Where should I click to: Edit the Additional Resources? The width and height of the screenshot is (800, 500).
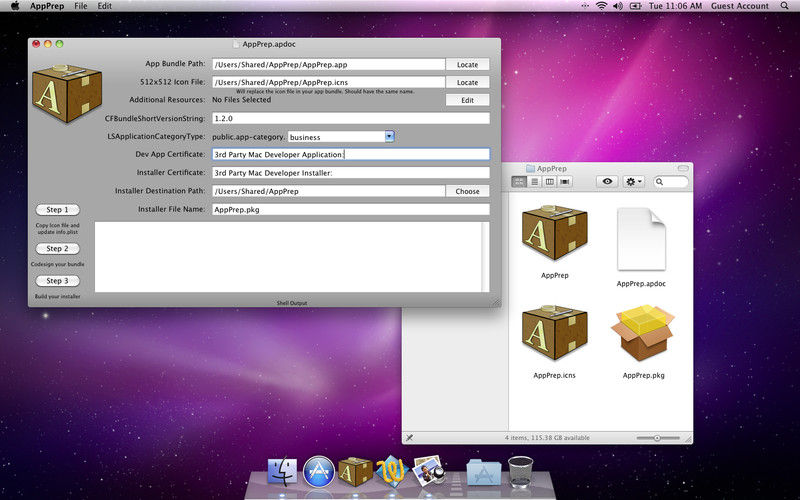pyautogui.click(x=467, y=100)
